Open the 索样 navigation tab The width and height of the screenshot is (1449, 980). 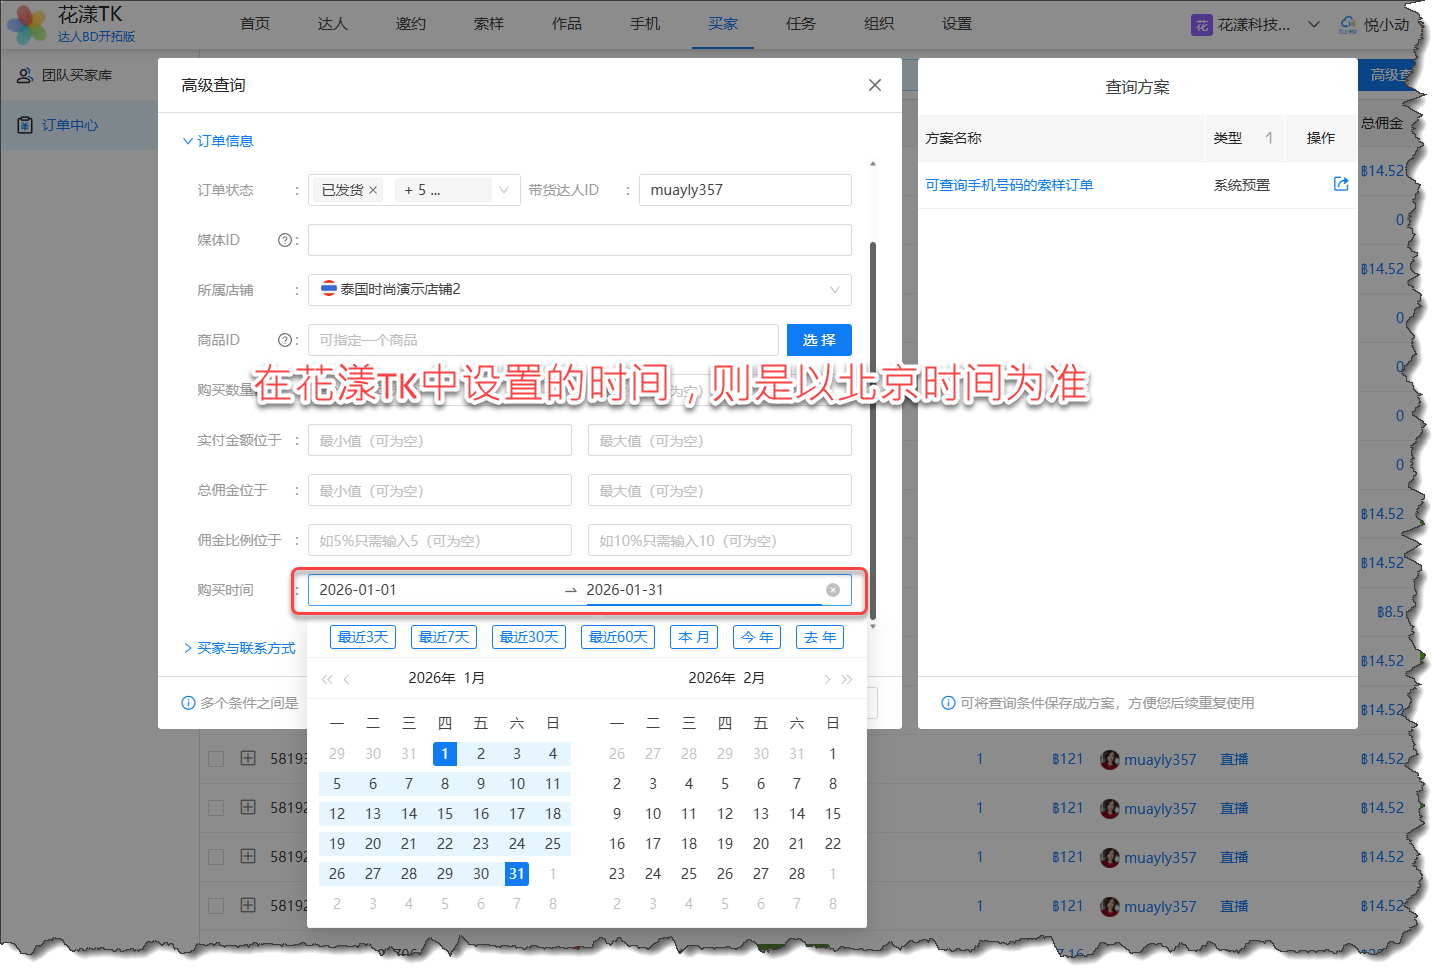(488, 24)
